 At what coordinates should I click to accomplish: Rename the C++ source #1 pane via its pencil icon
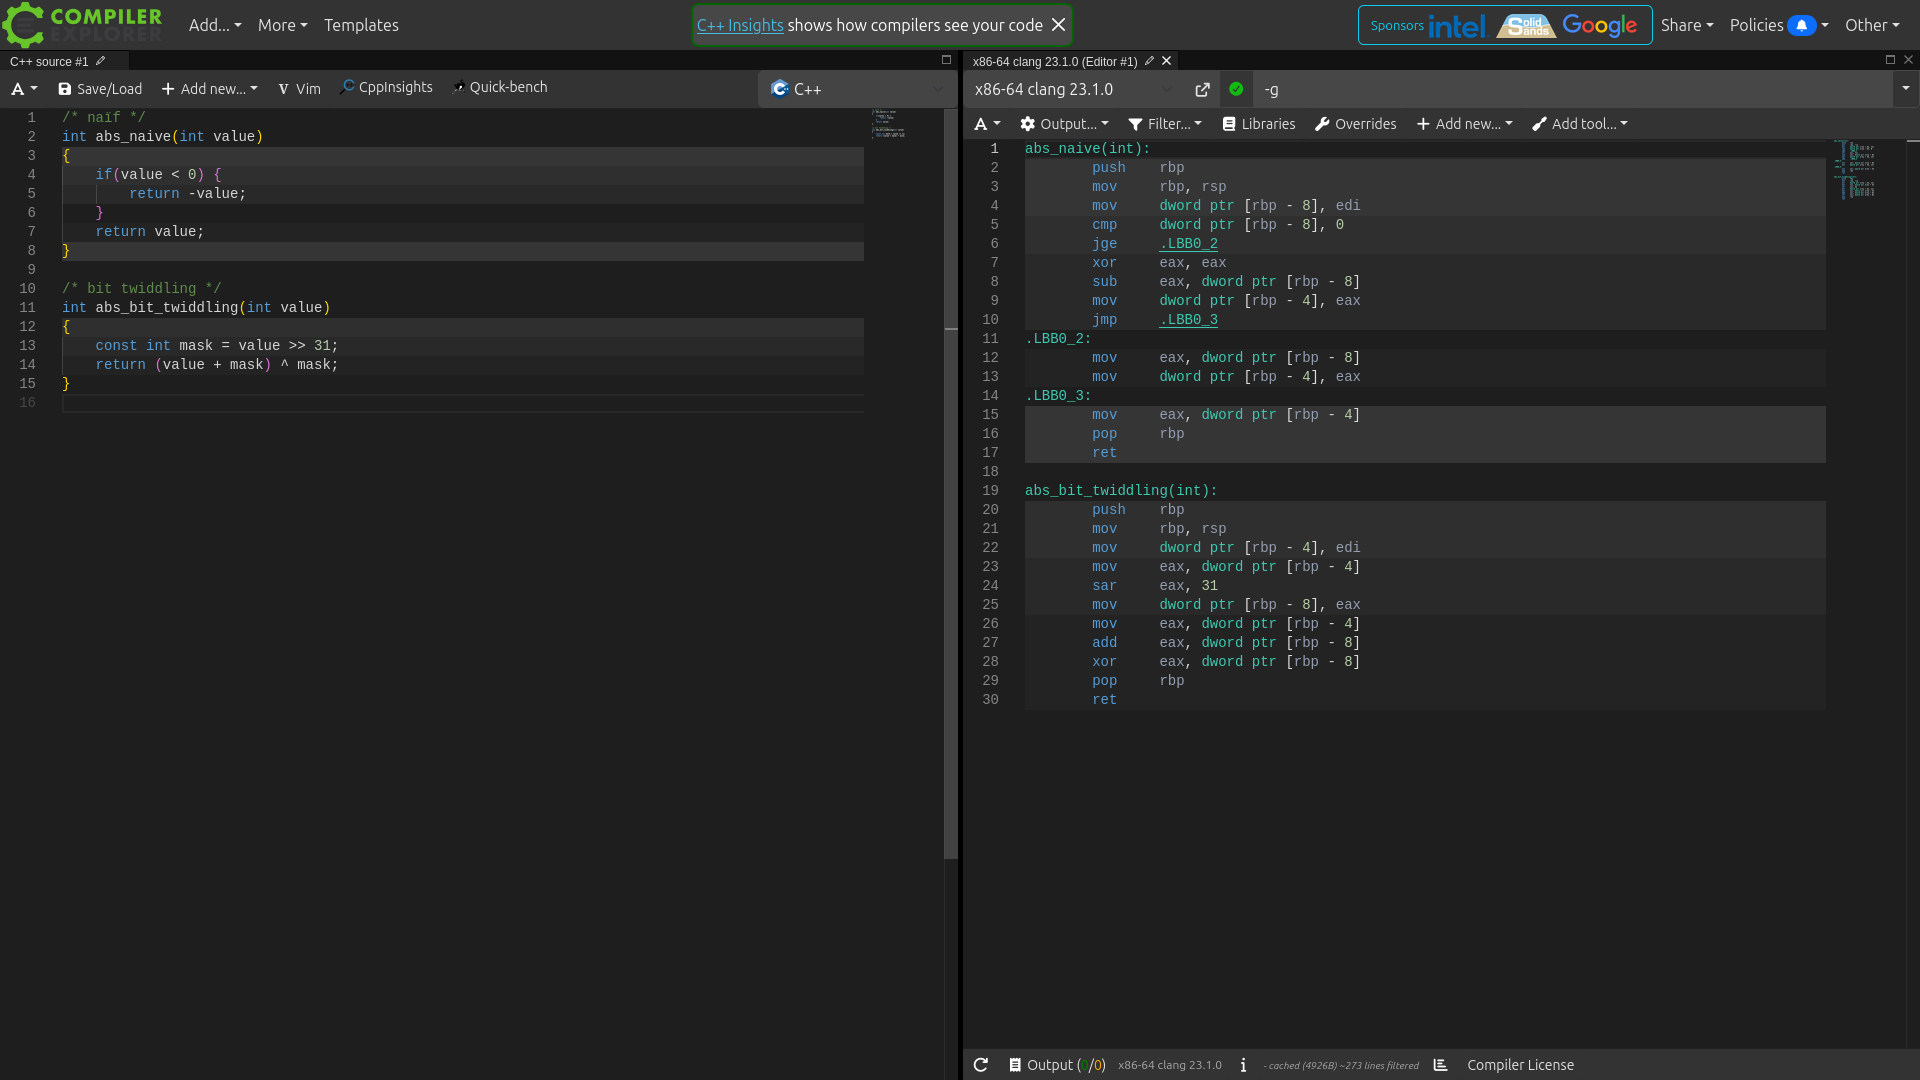click(100, 61)
